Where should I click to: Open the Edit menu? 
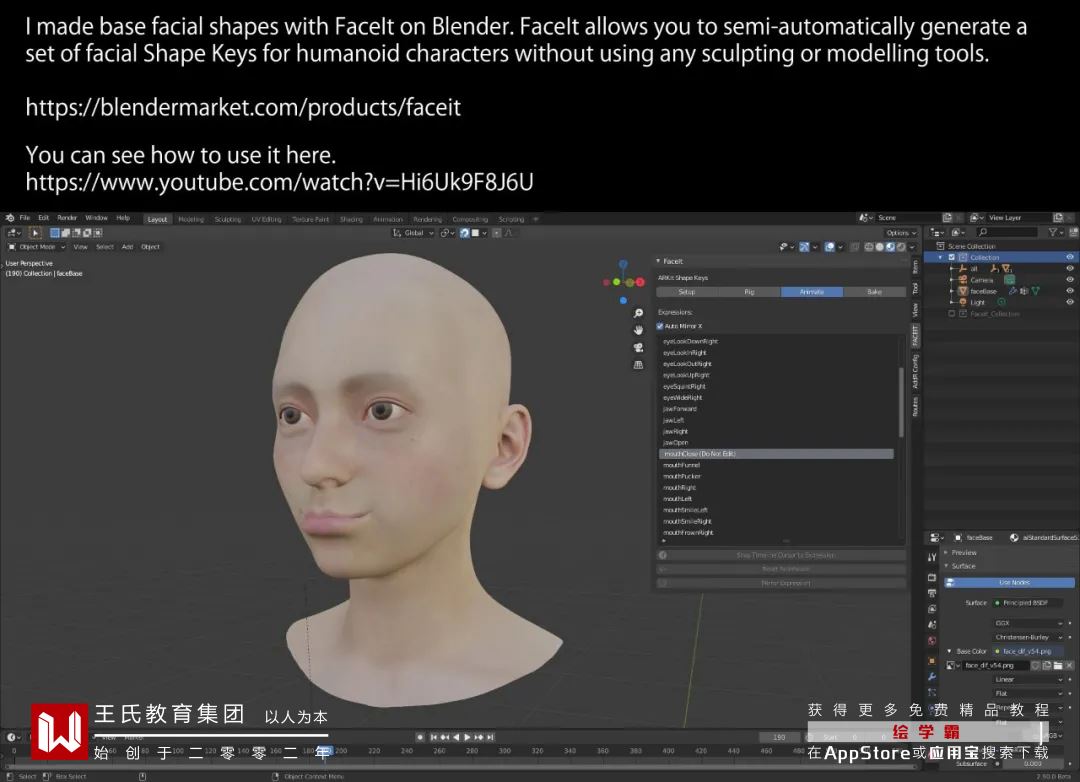click(43, 218)
